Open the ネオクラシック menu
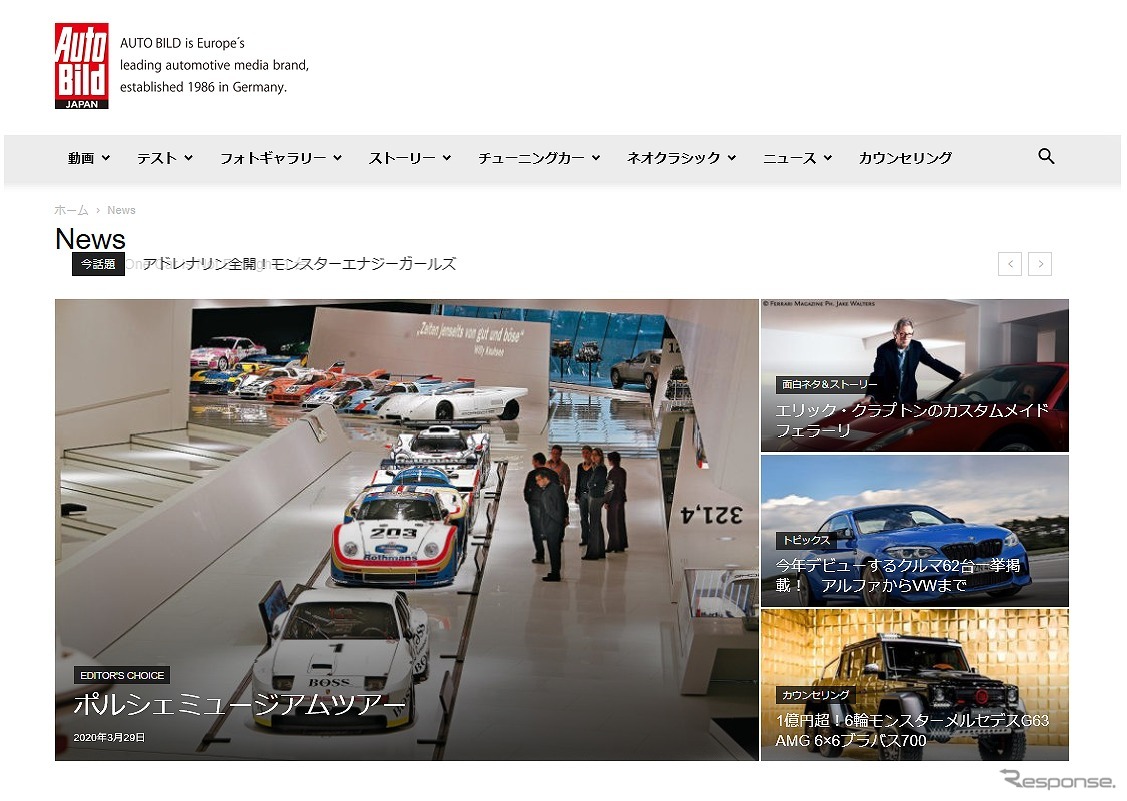Viewport: 1127px width, 801px height. pyautogui.click(x=680, y=158)
